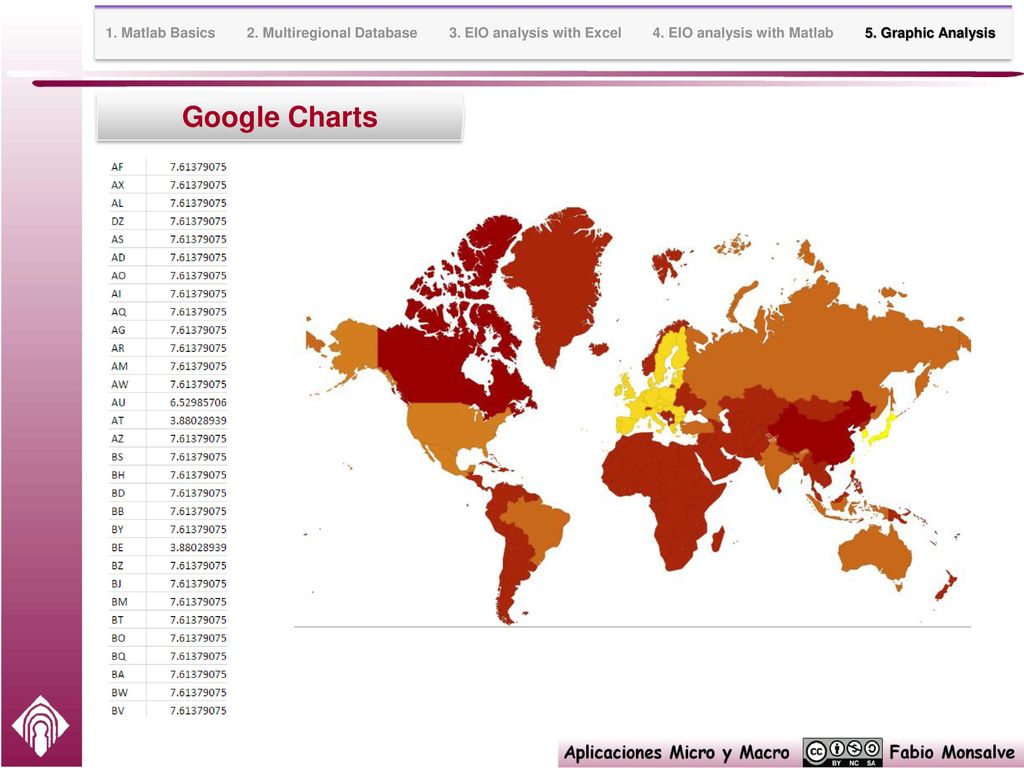
Task: Click the value 7.61379075 in BV row
Action: click(198, 711)
